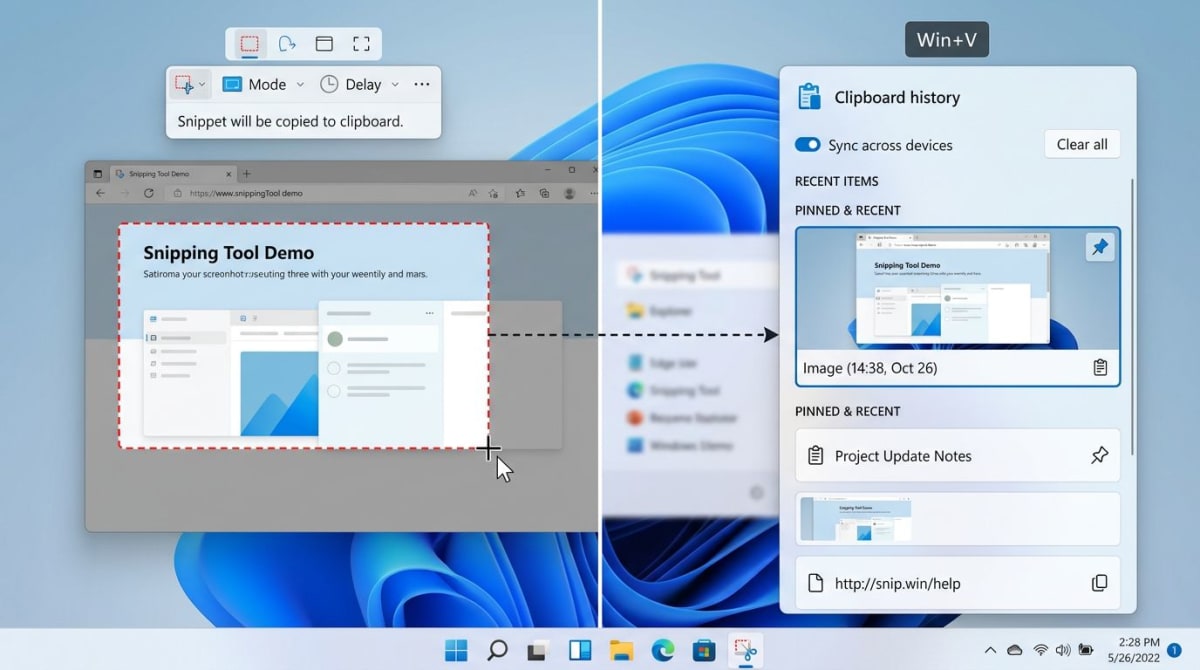Select the http://snip.win/help clipboard entry
The height and width of the screenshot is (670, 1200).
pos(957,583)
